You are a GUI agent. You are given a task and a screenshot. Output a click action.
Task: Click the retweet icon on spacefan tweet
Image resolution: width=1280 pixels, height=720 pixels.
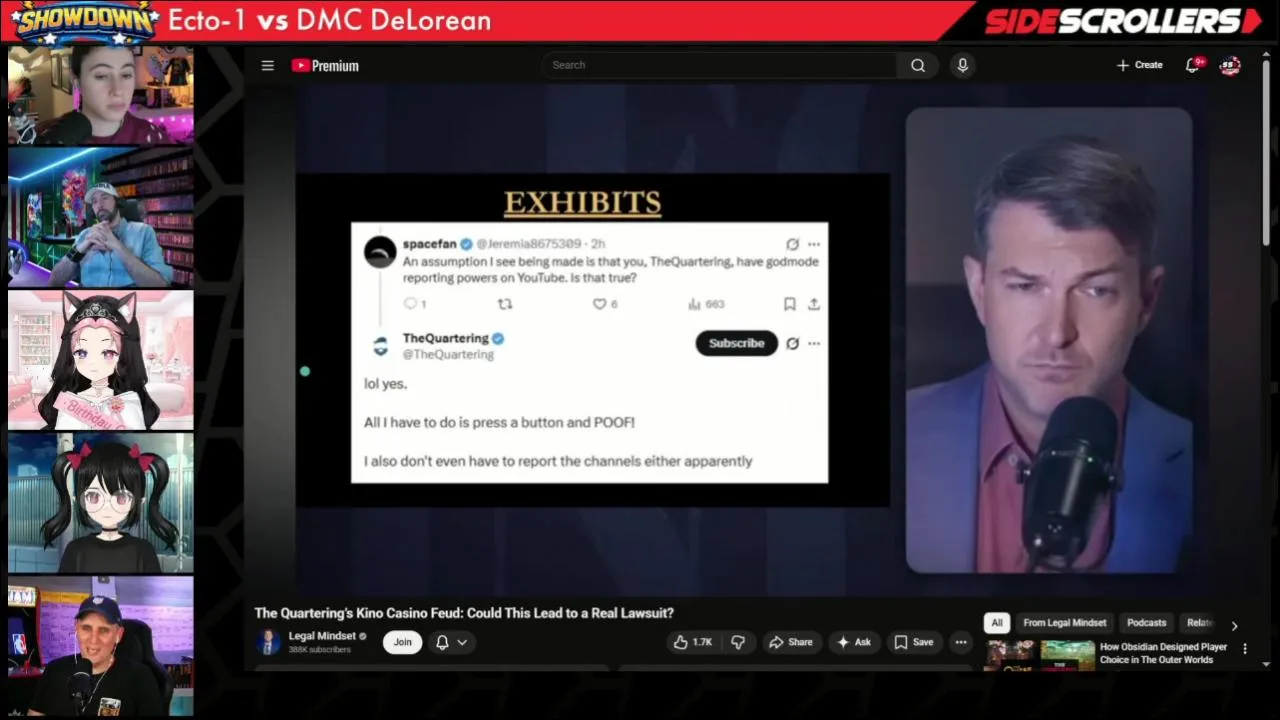coord(505,304)
